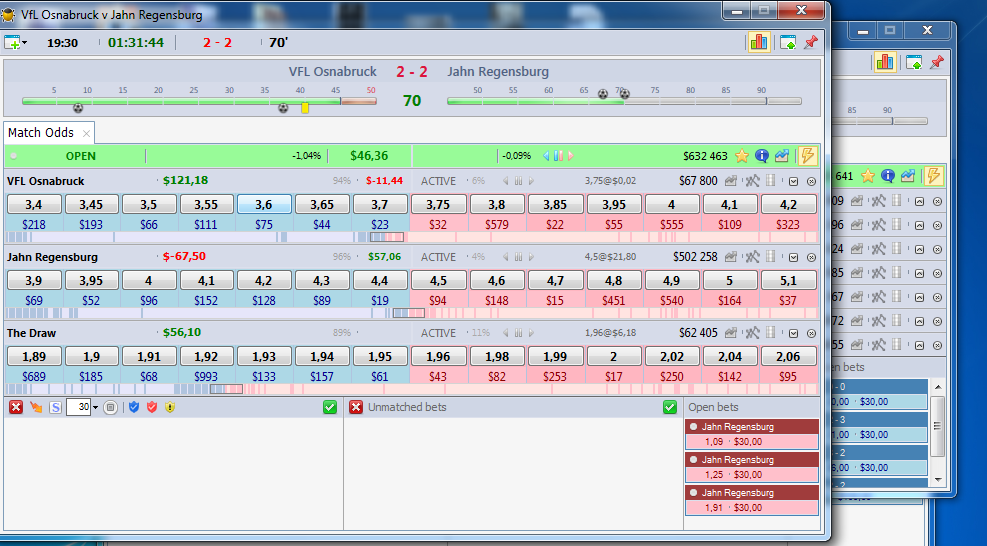Select the Jahn Regensburg 1,09 open bet dot
This screenshot has height=546, width=987.
tap(694, 426)
